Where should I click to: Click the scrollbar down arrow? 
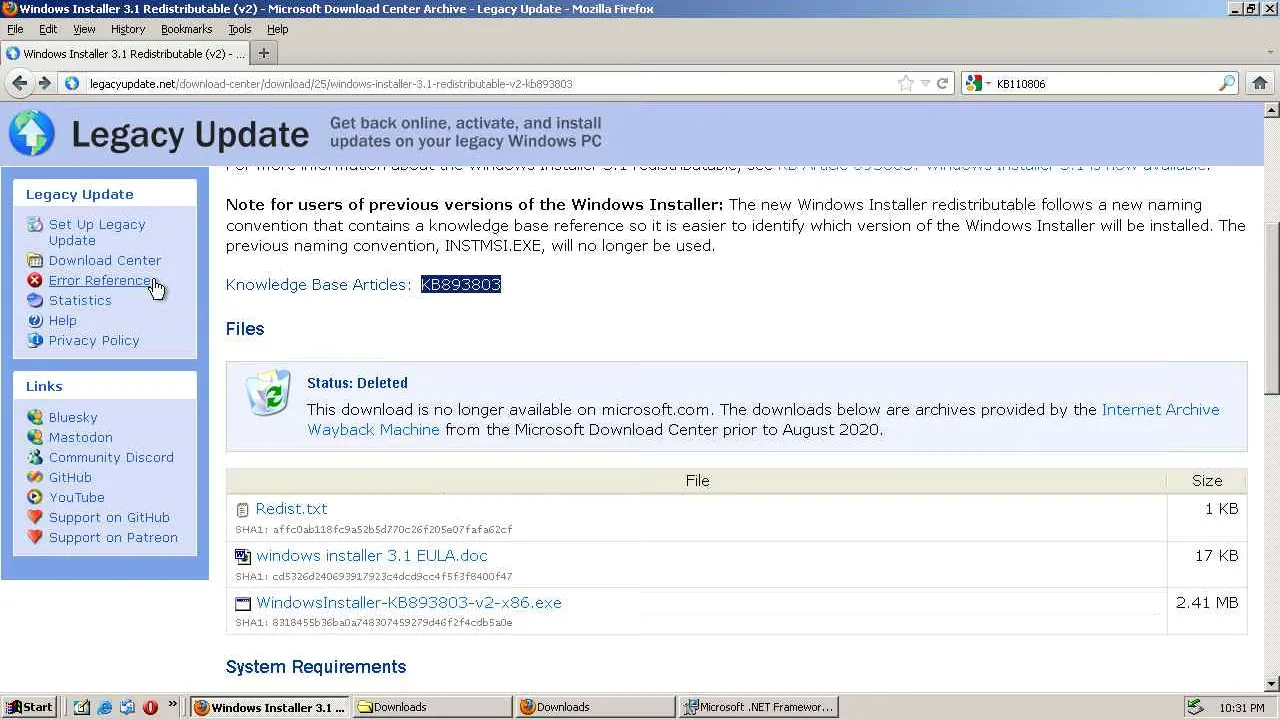1272,685
